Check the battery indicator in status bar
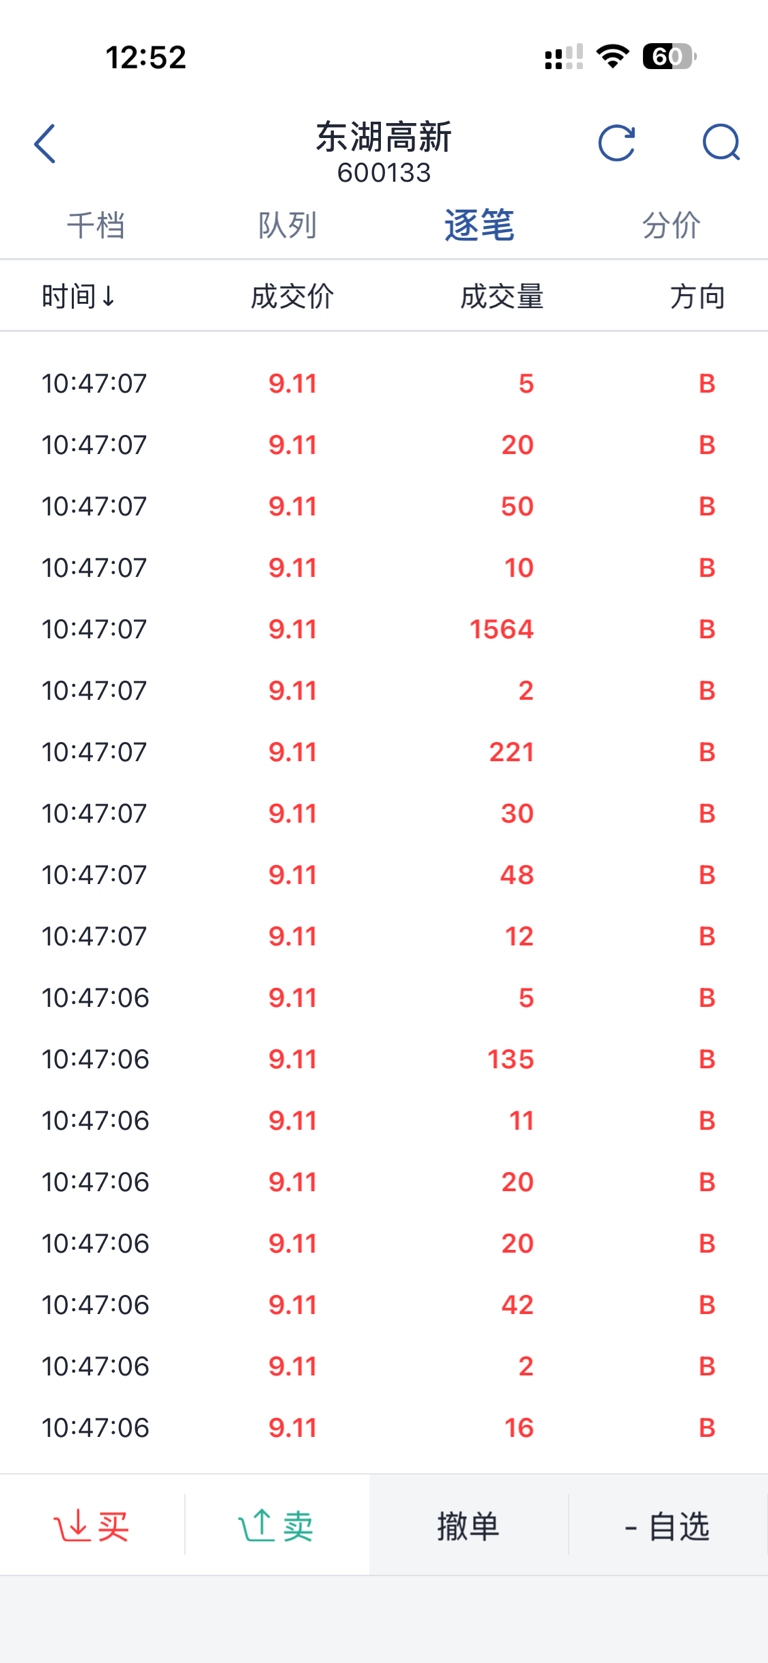Image resolution: width=768 pixels, height=1663 pixels. [x=669, y=57]
